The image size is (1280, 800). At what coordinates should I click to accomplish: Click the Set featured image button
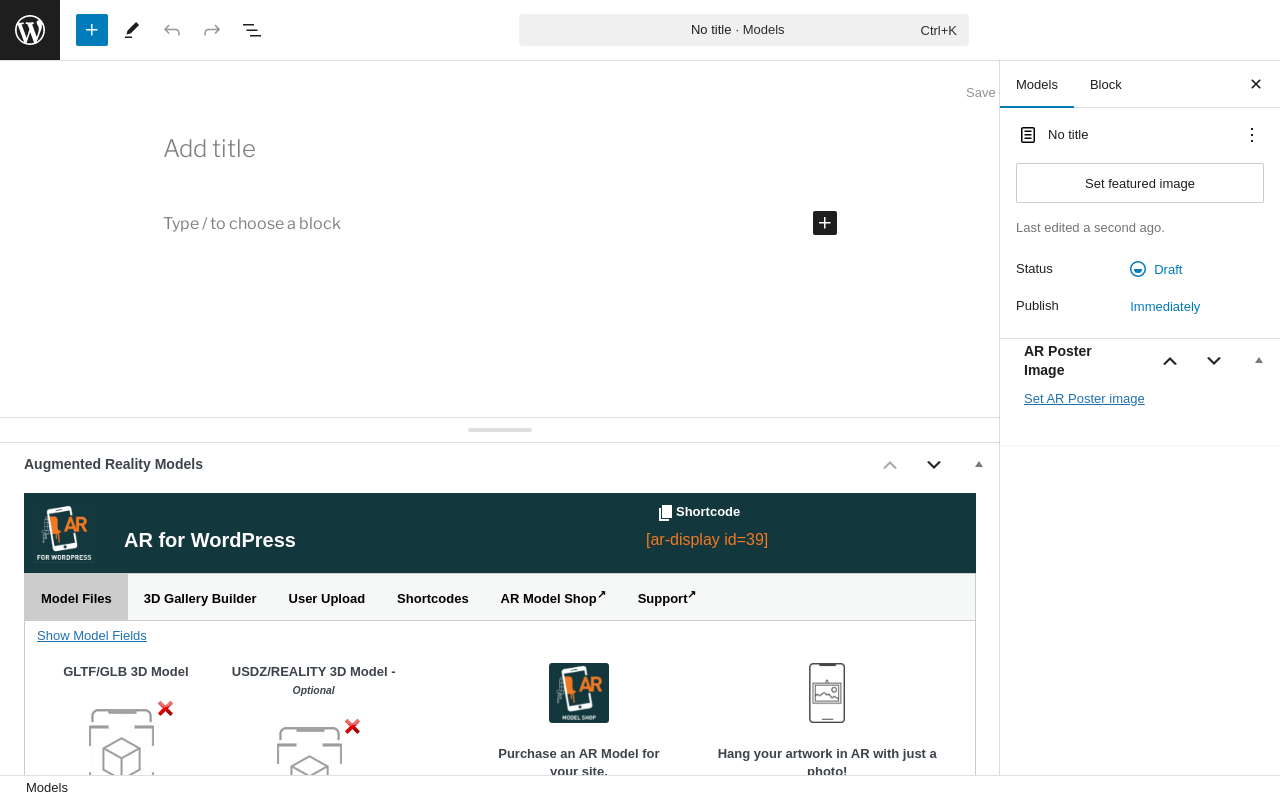click(1140, 183)
